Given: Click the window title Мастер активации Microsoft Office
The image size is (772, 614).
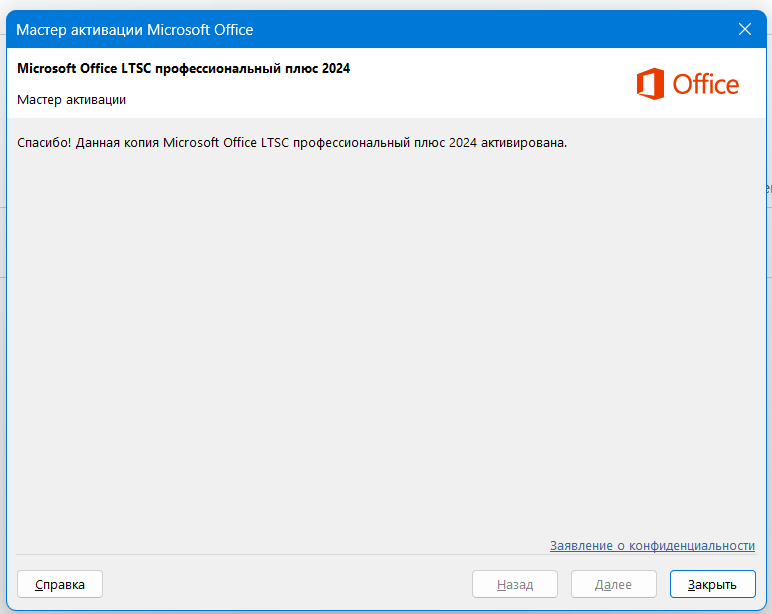Looking at the screenshot, I should (x=134, y=30).
